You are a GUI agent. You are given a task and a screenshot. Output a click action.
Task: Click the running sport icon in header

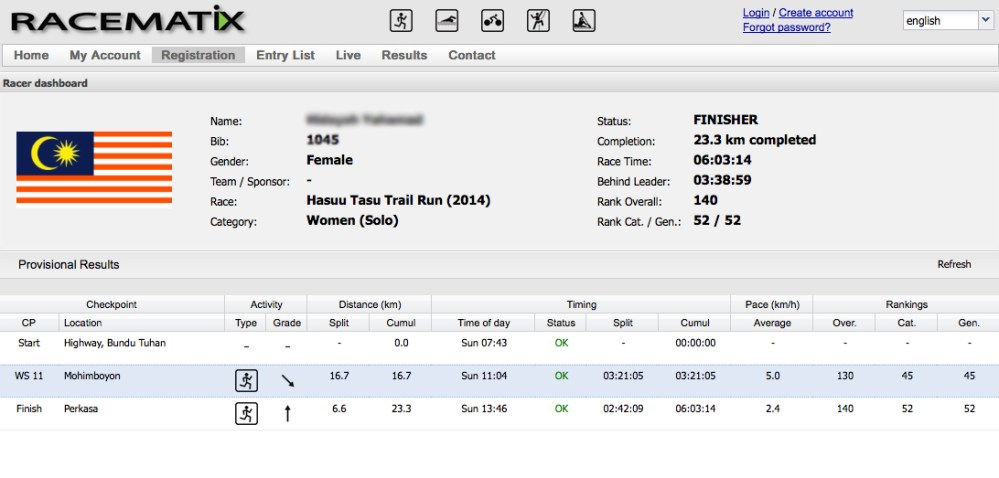400,20
